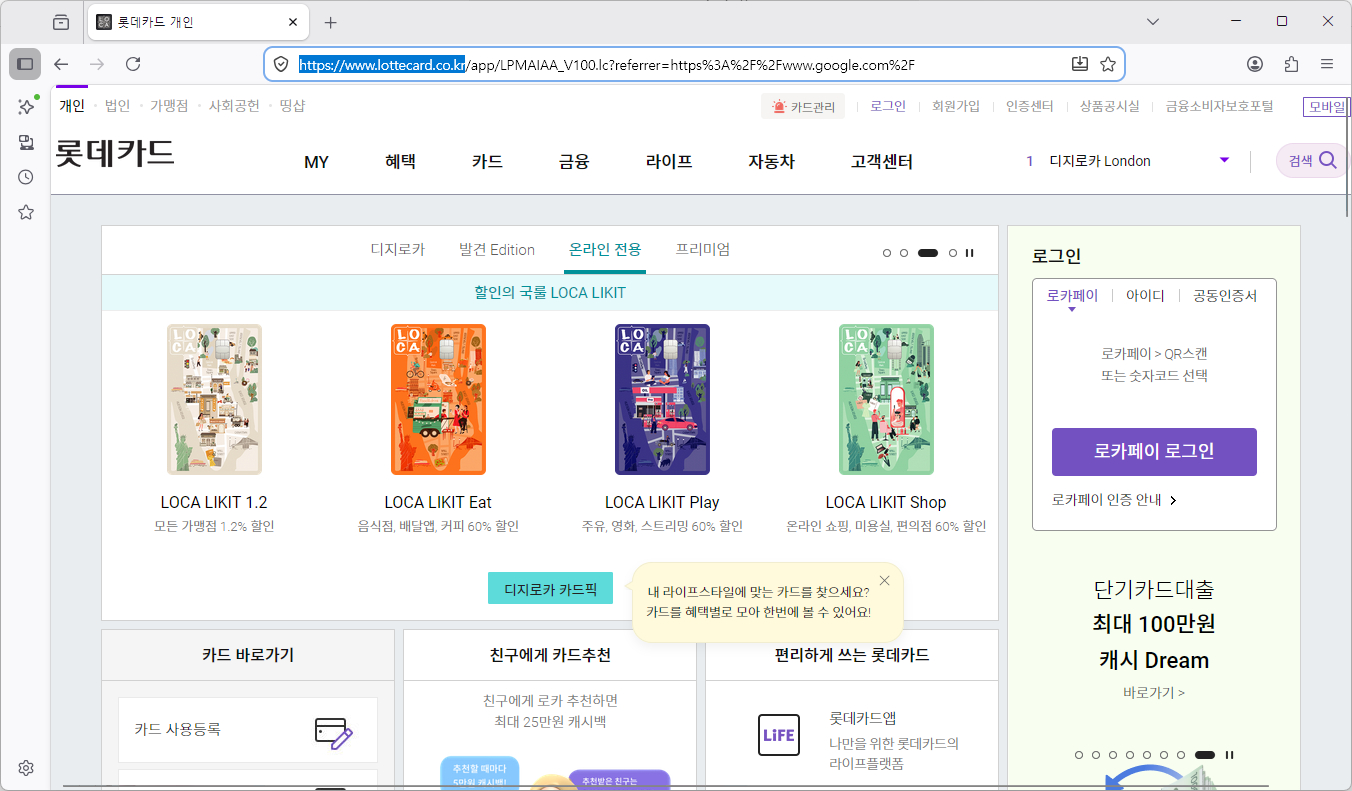The image size is (1352, 791).
Task: Click the site security shield icon
Action: 281,64
